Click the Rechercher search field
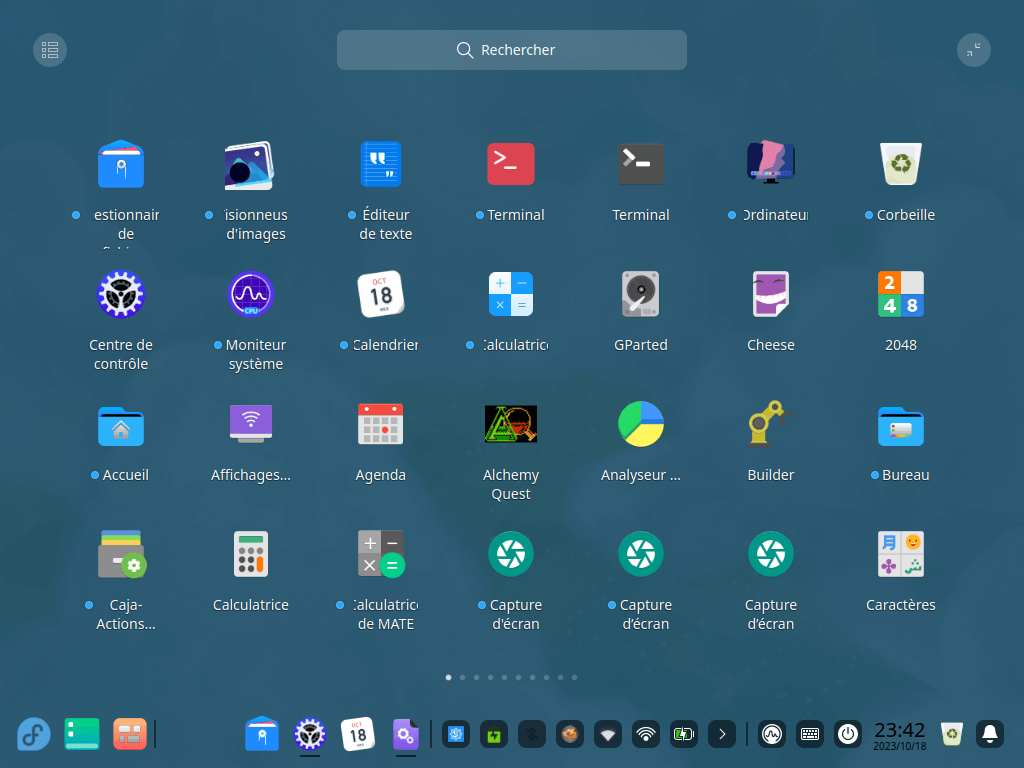 point(512,50)
